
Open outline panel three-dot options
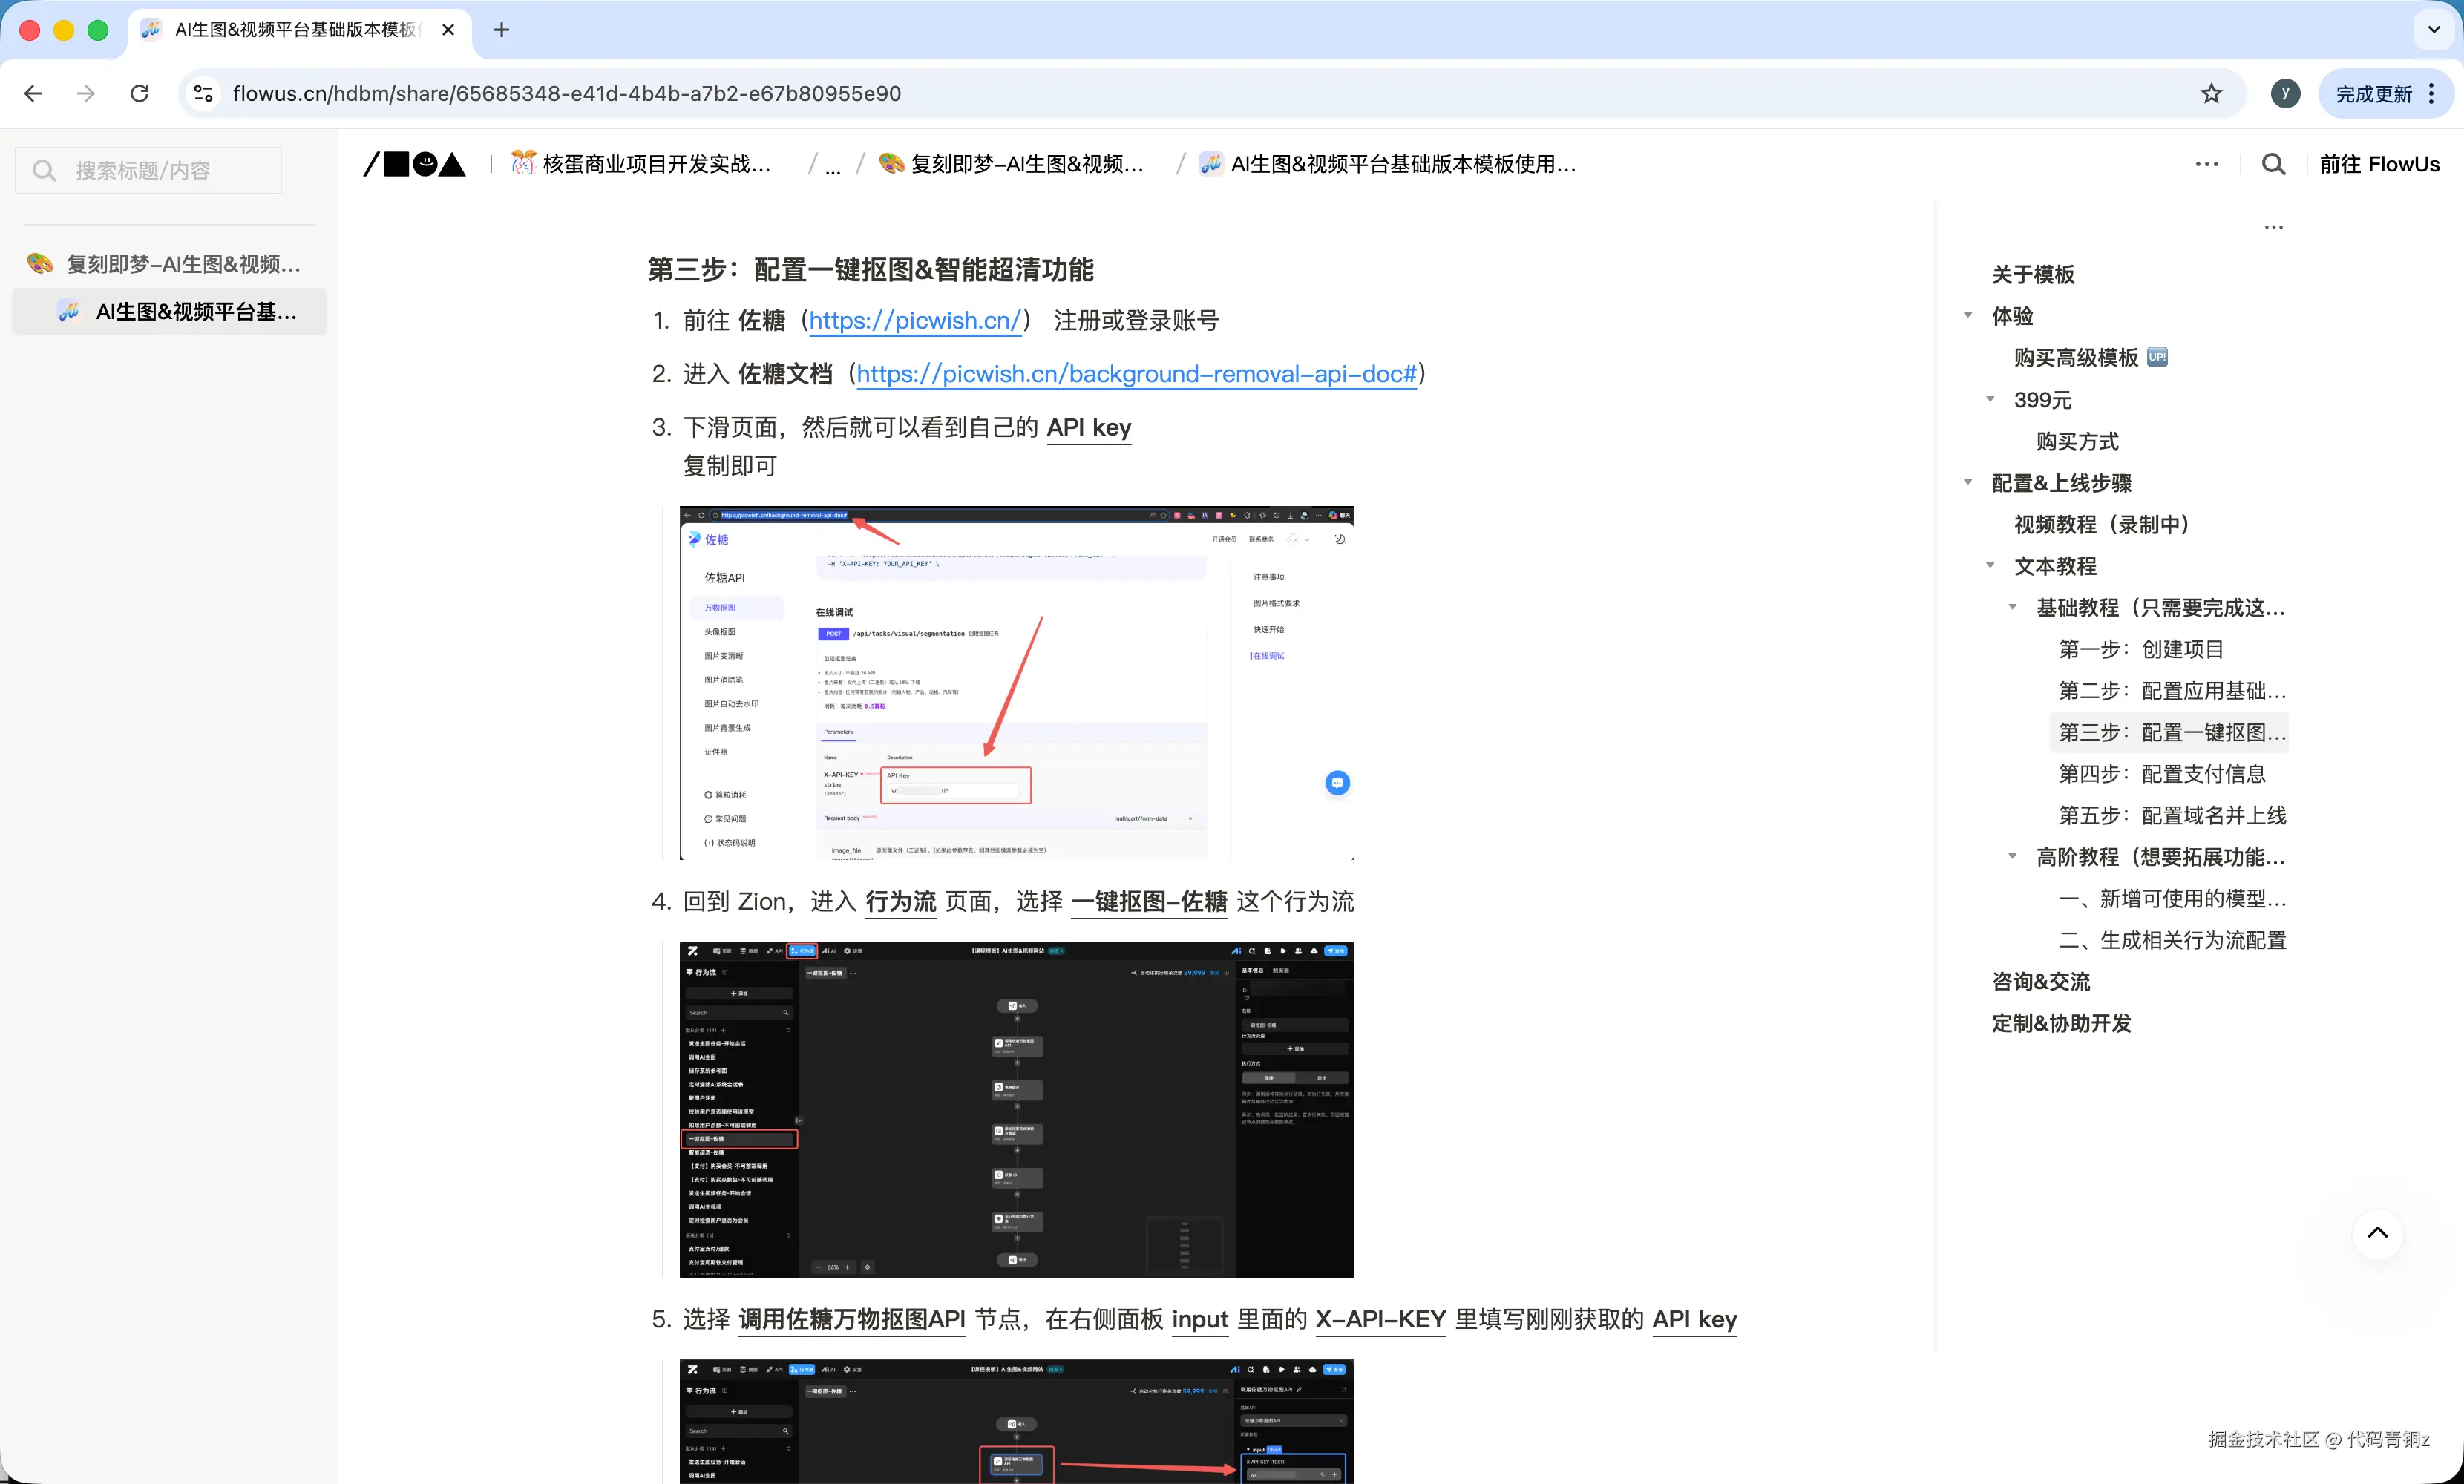point(2273,227)
